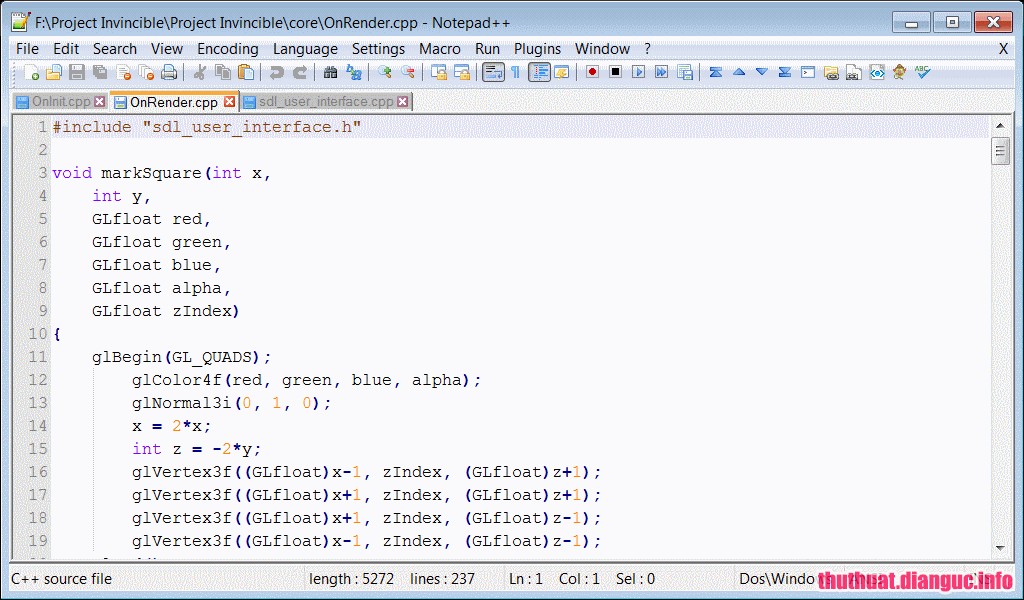Close current document via toolbar Close icon
The width and height of the screenshot is (1024, 600).
tap(123, 72)
